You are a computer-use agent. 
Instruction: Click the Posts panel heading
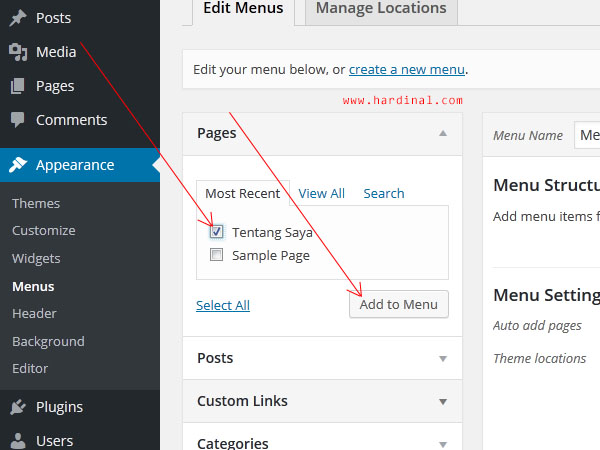click(x=215, y=358)
